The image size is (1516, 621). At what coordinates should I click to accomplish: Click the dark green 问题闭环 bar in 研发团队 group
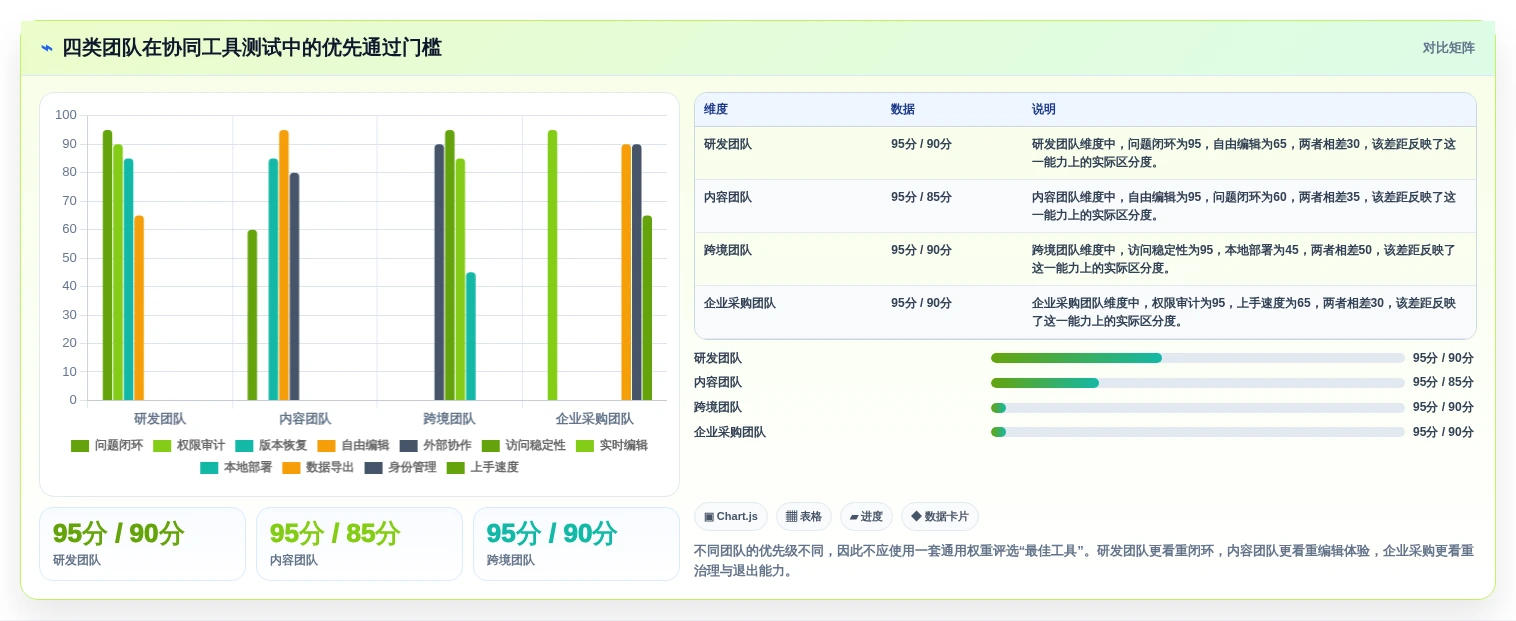coord(107,265)
